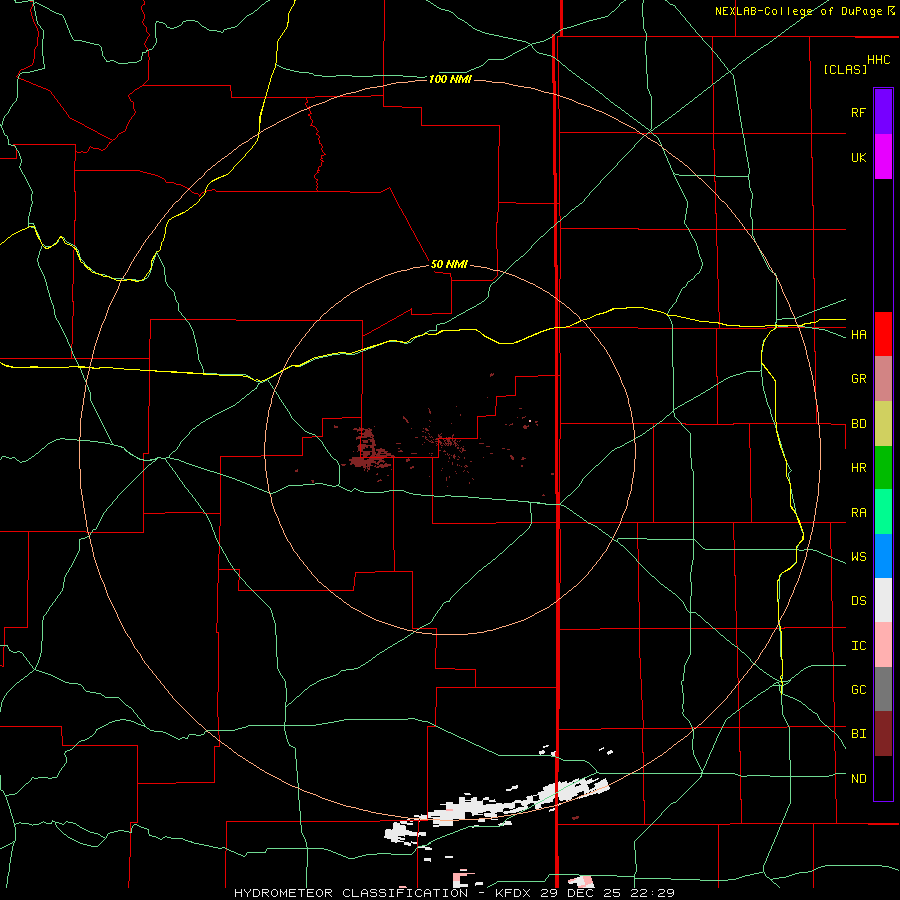Screen dimensions: 900x900
Task: Click the 'DS' legend label
Action: click(x=858, y=600)
